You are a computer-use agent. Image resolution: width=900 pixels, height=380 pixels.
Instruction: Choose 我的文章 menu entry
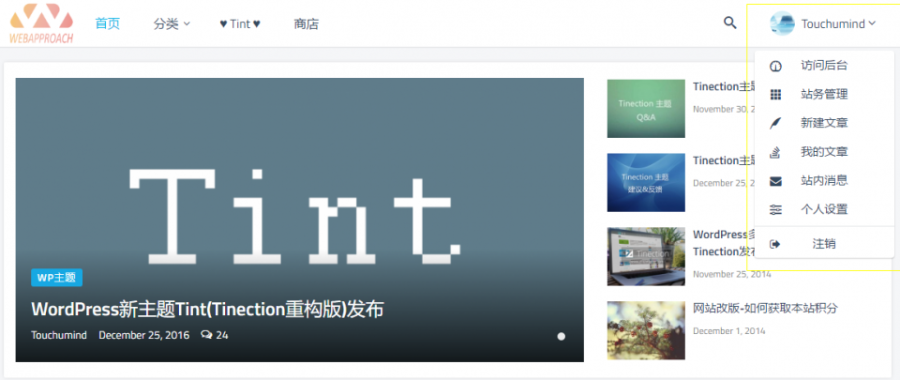[x=824, y=152]
